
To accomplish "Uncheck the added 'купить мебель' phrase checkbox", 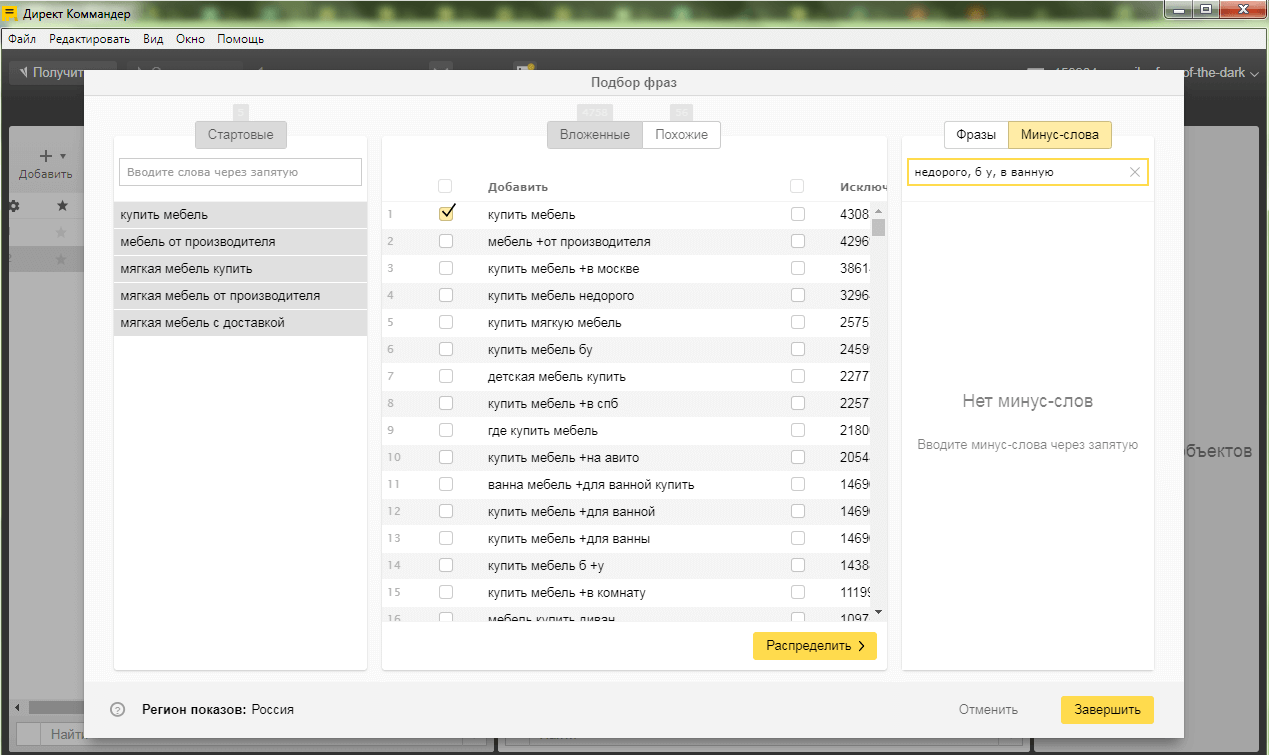I will [x=446, y=214].
